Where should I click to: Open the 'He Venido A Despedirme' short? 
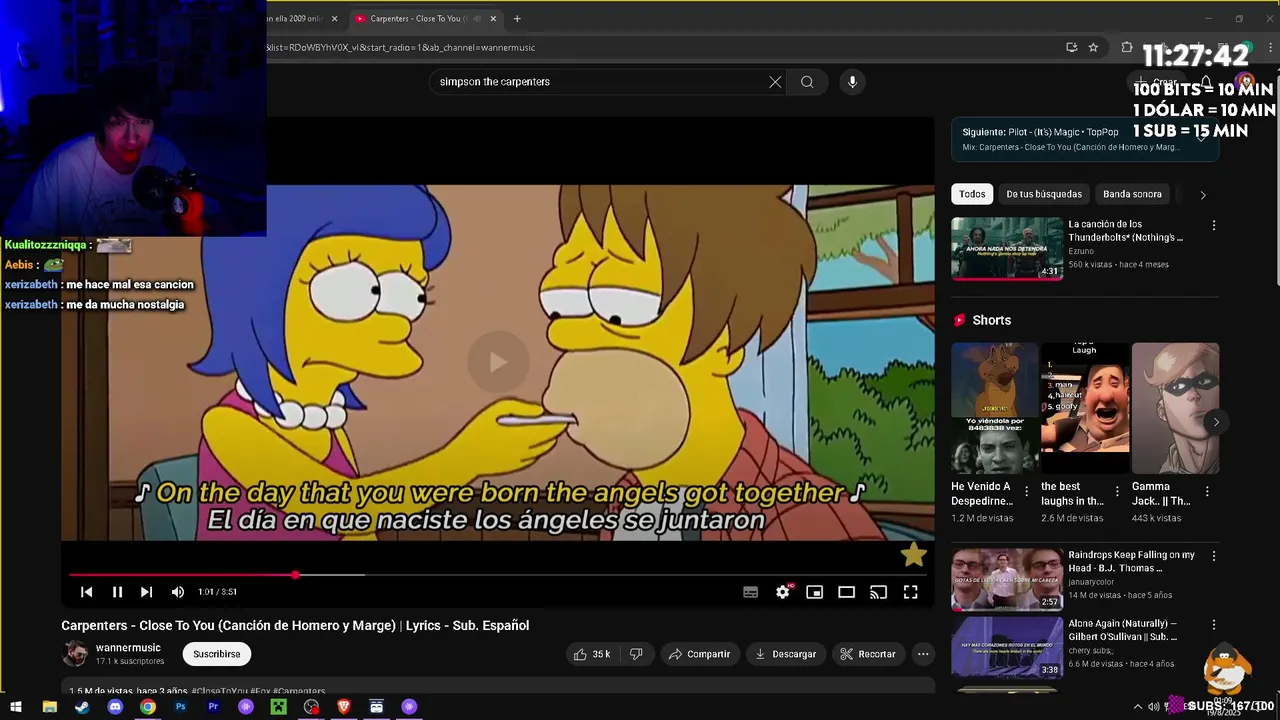[x=995, y=408]
